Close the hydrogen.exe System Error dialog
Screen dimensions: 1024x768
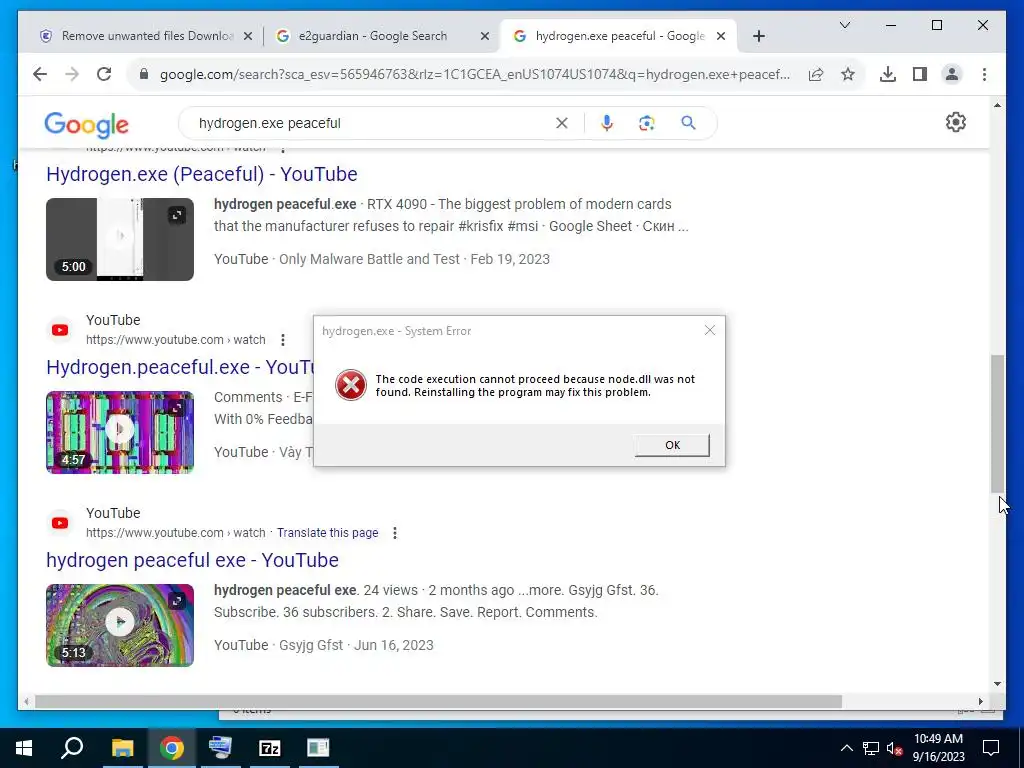(710, 330)
